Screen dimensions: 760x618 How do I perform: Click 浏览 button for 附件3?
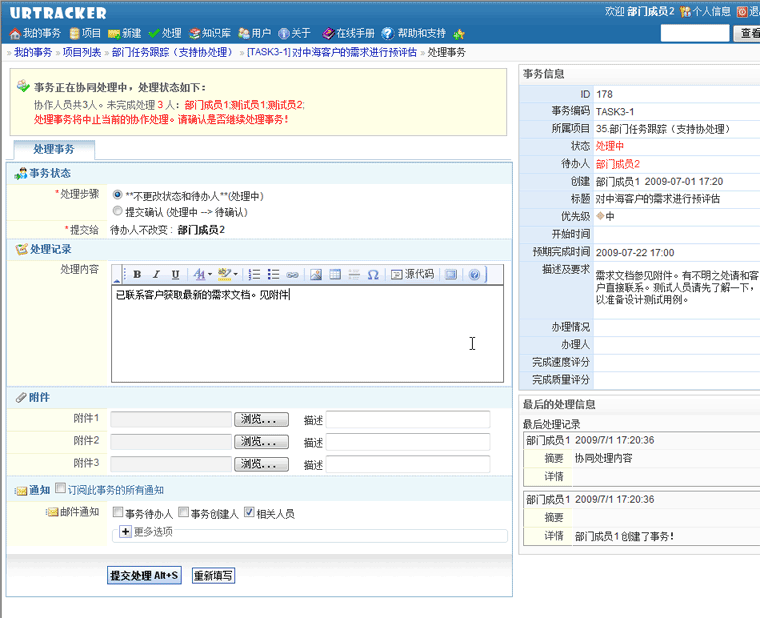tap(261, 464)
